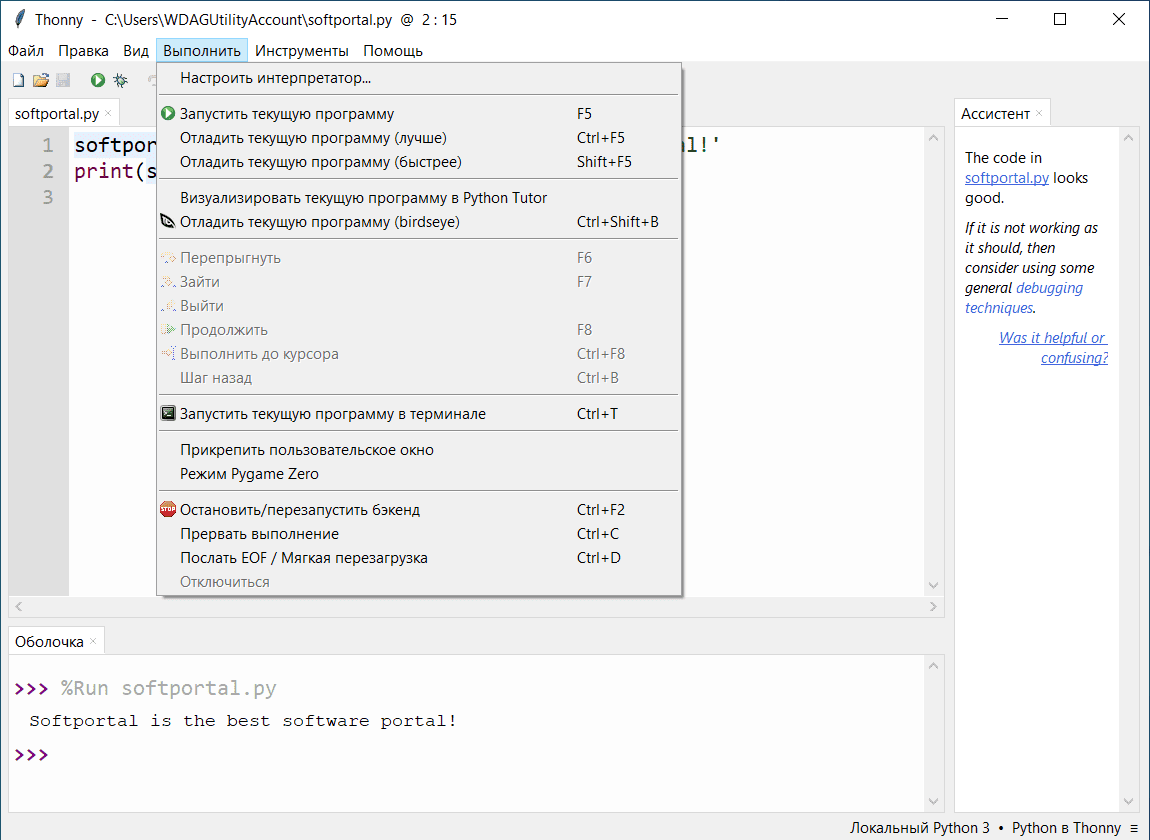The height and width of the screenshot is (840, 1150).
Task: Select Настроить интерпретатор menu item
Action: (x=275, y=78)
